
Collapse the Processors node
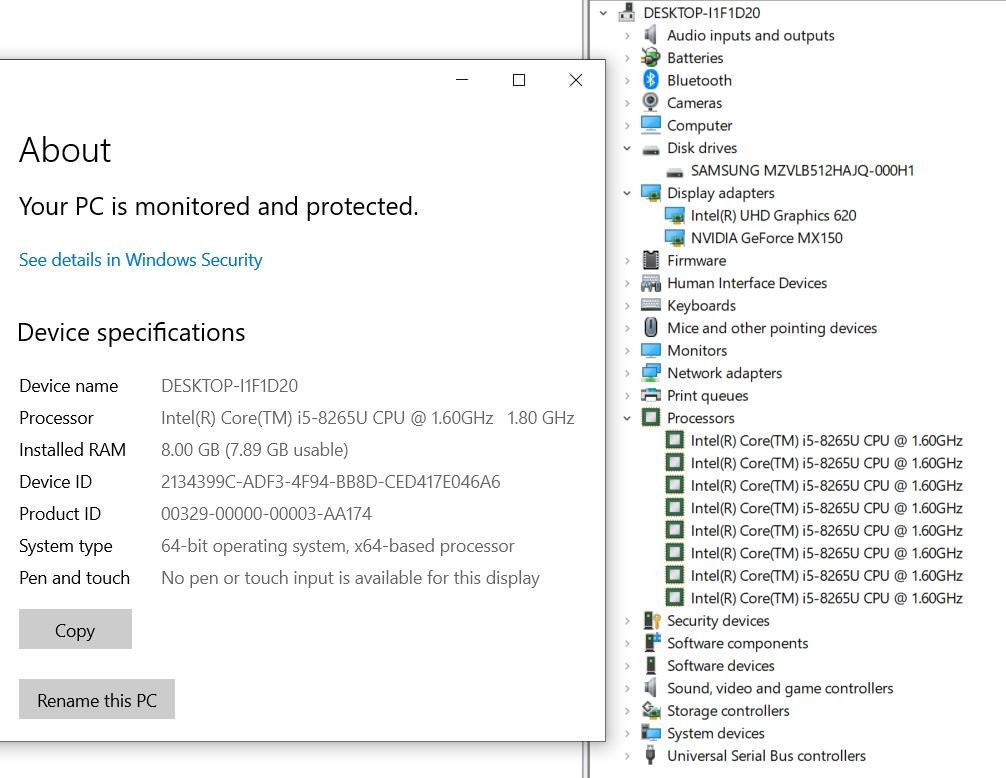[627, 418]
